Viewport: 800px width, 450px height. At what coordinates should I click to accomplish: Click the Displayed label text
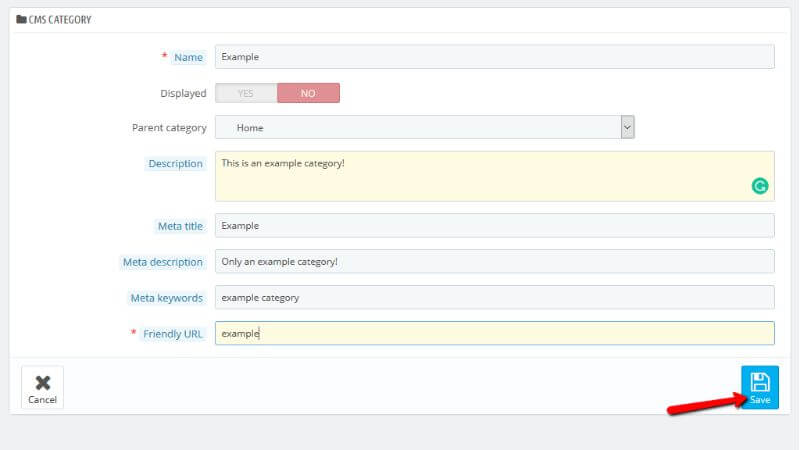point(183,93)
